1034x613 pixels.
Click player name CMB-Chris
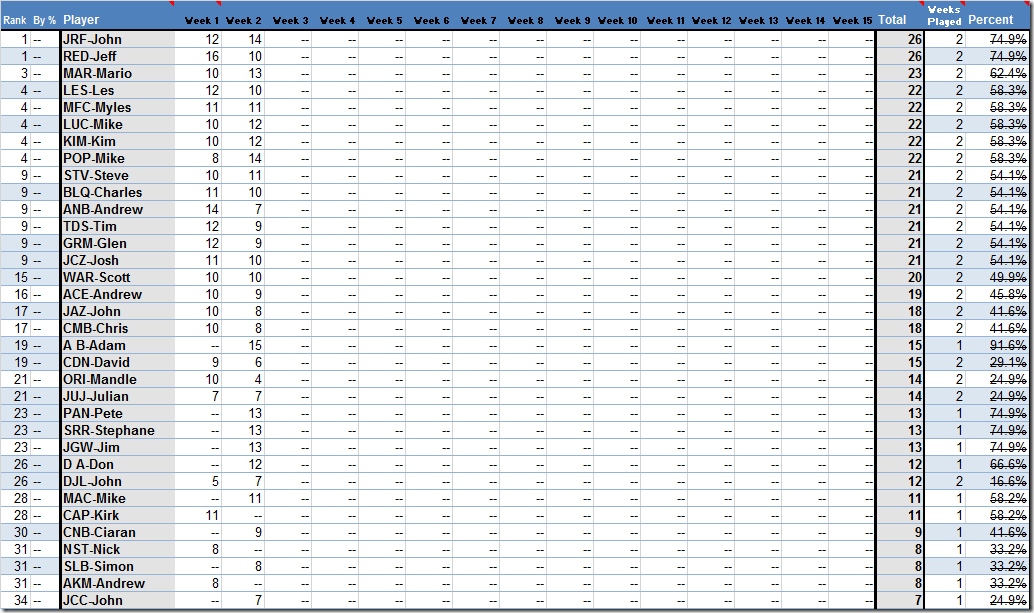(96, 329)
